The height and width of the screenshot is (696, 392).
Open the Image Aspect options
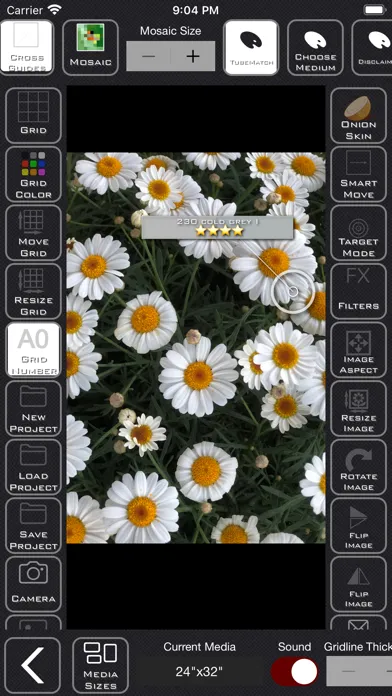(x=358, y=350)
